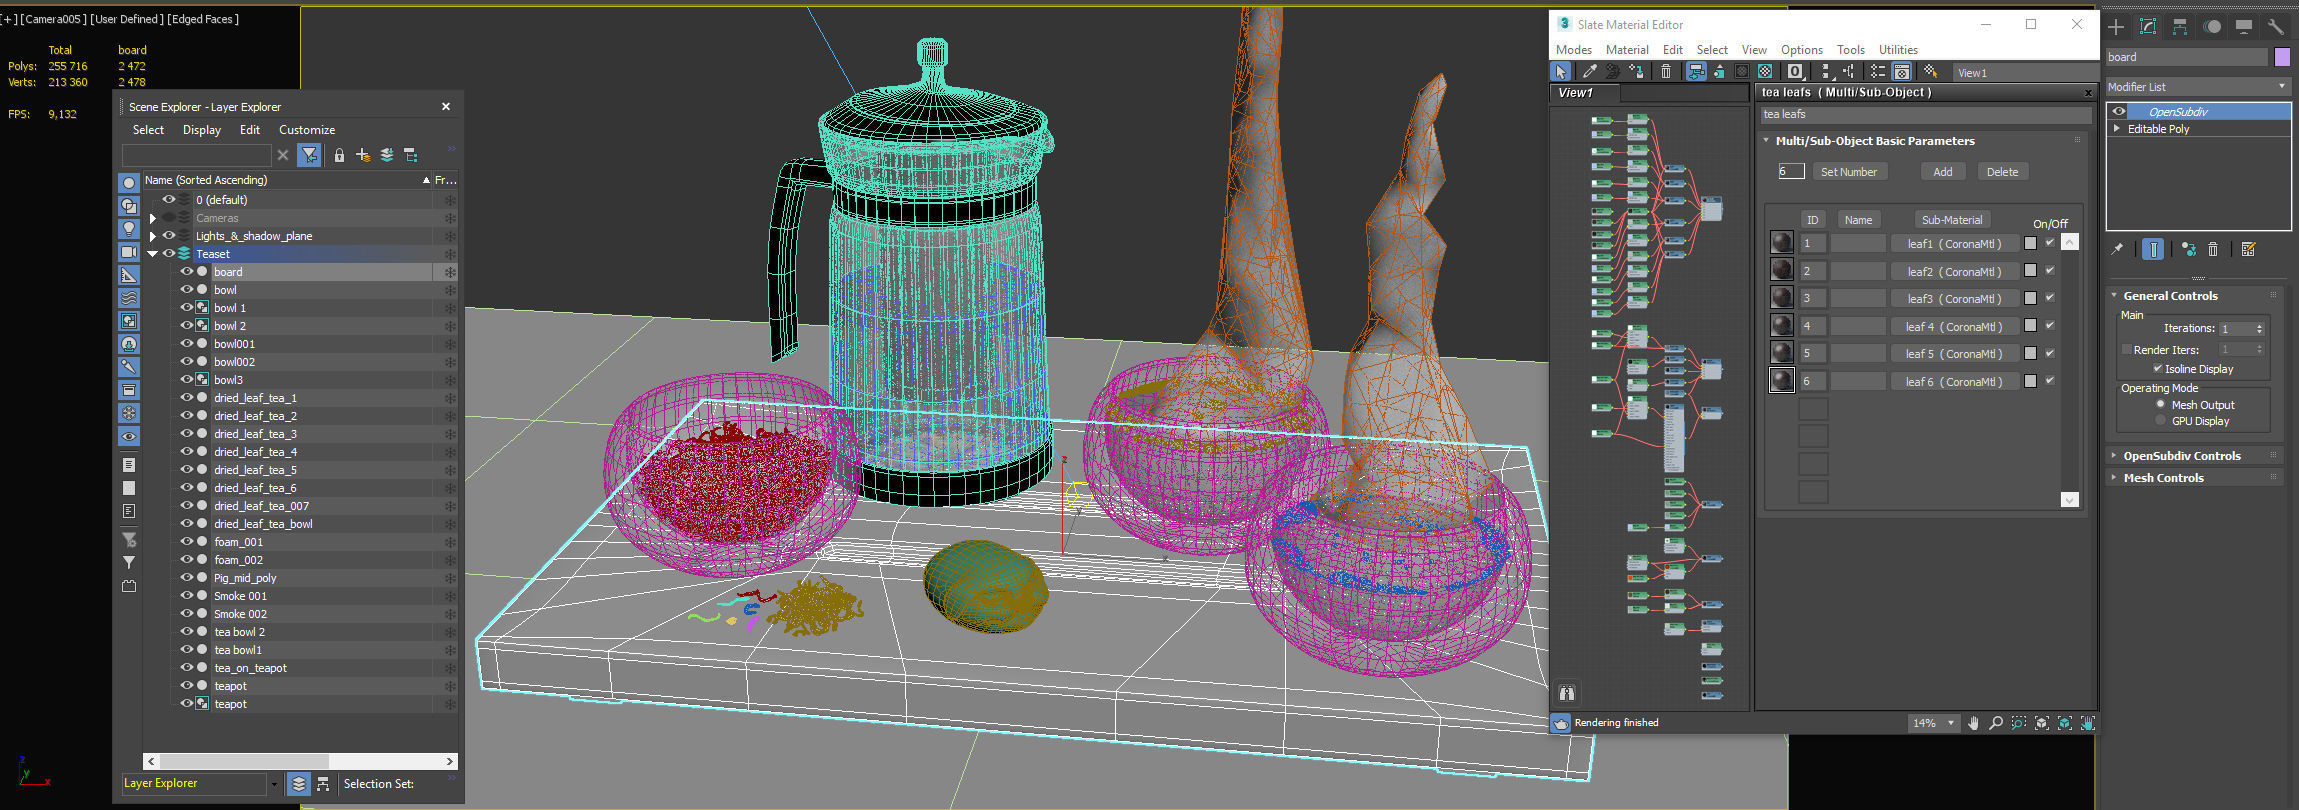
Task: Toggle display lights filter in Scene Explorer
Action: (129, 229)
